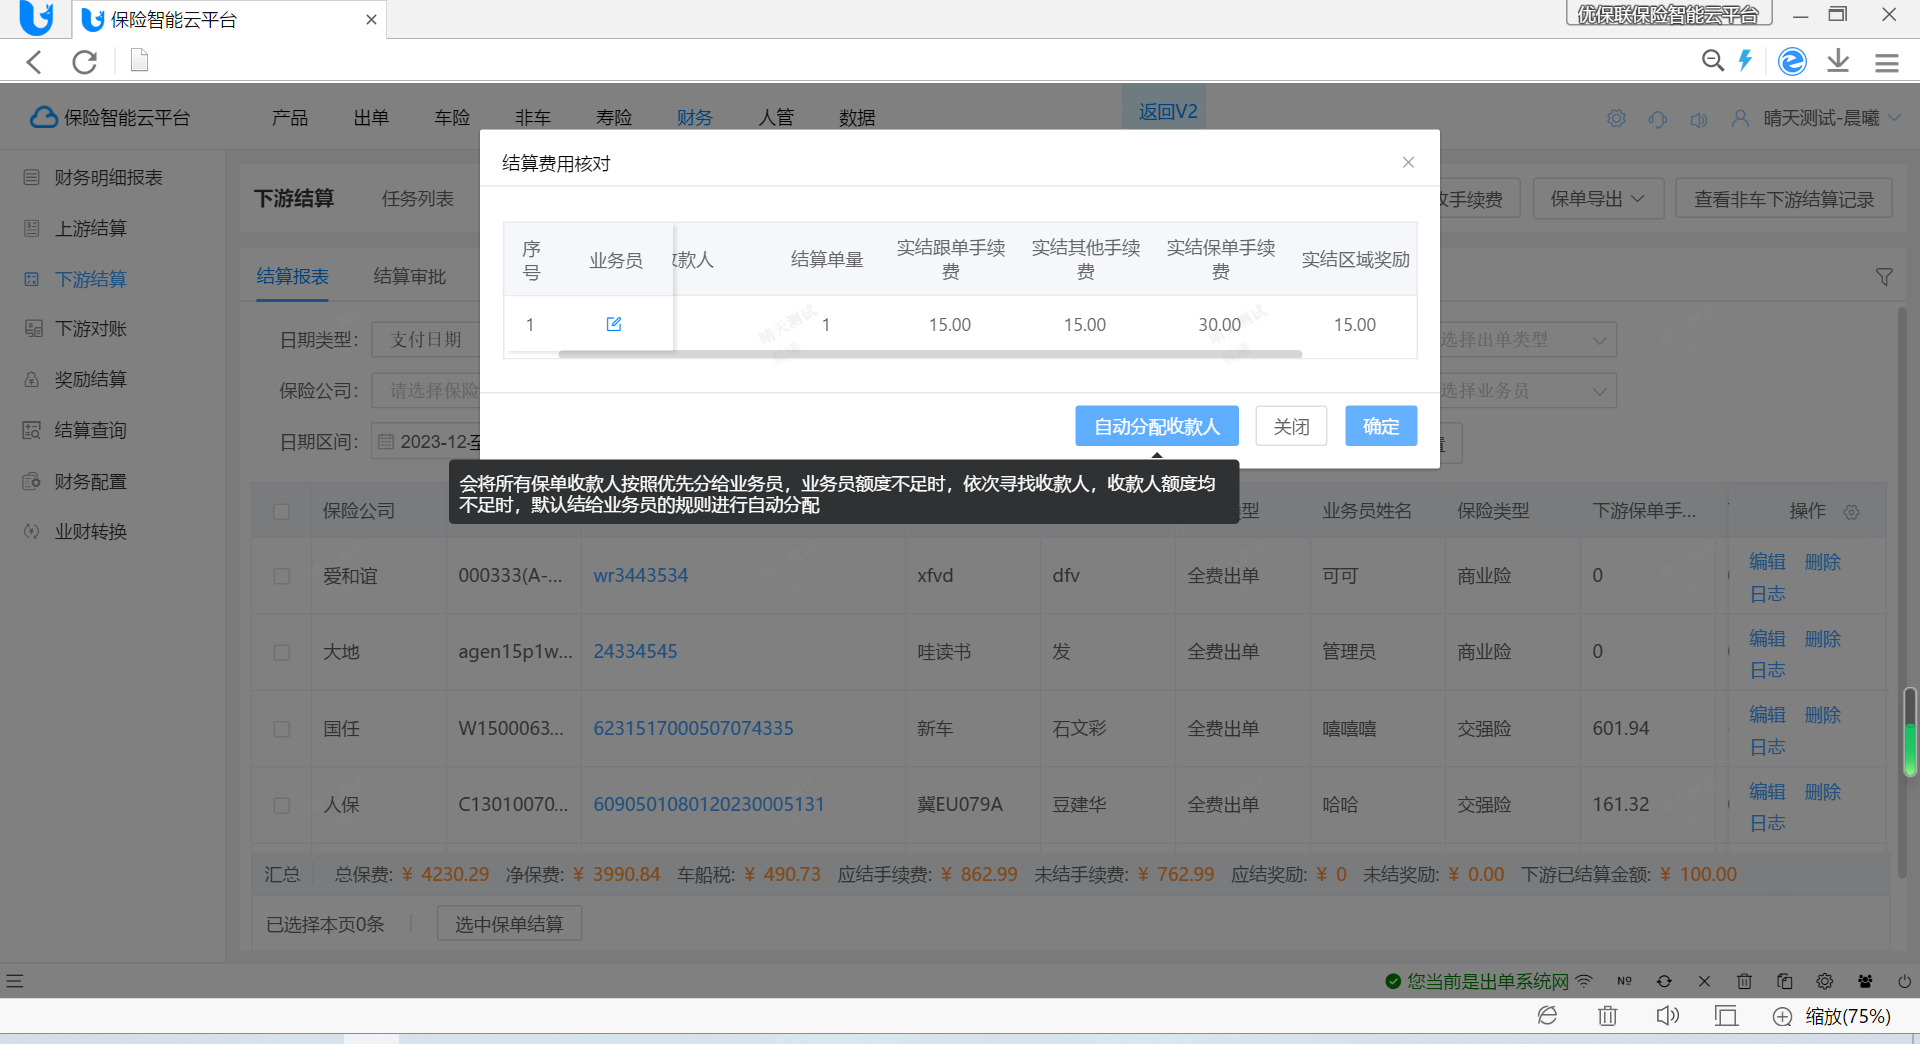
Task: Click the zoom plus icon beside 缩放(75%)
Action: (x=1782, y=1017)
